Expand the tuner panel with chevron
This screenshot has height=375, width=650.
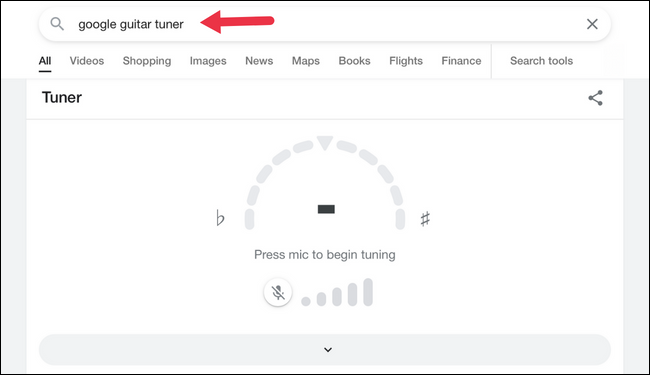coord(325,350)
